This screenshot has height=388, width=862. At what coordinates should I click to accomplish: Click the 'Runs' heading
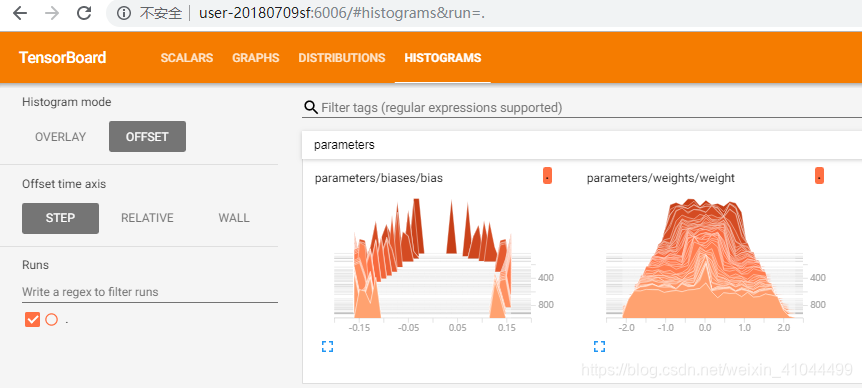click(35, 265)
